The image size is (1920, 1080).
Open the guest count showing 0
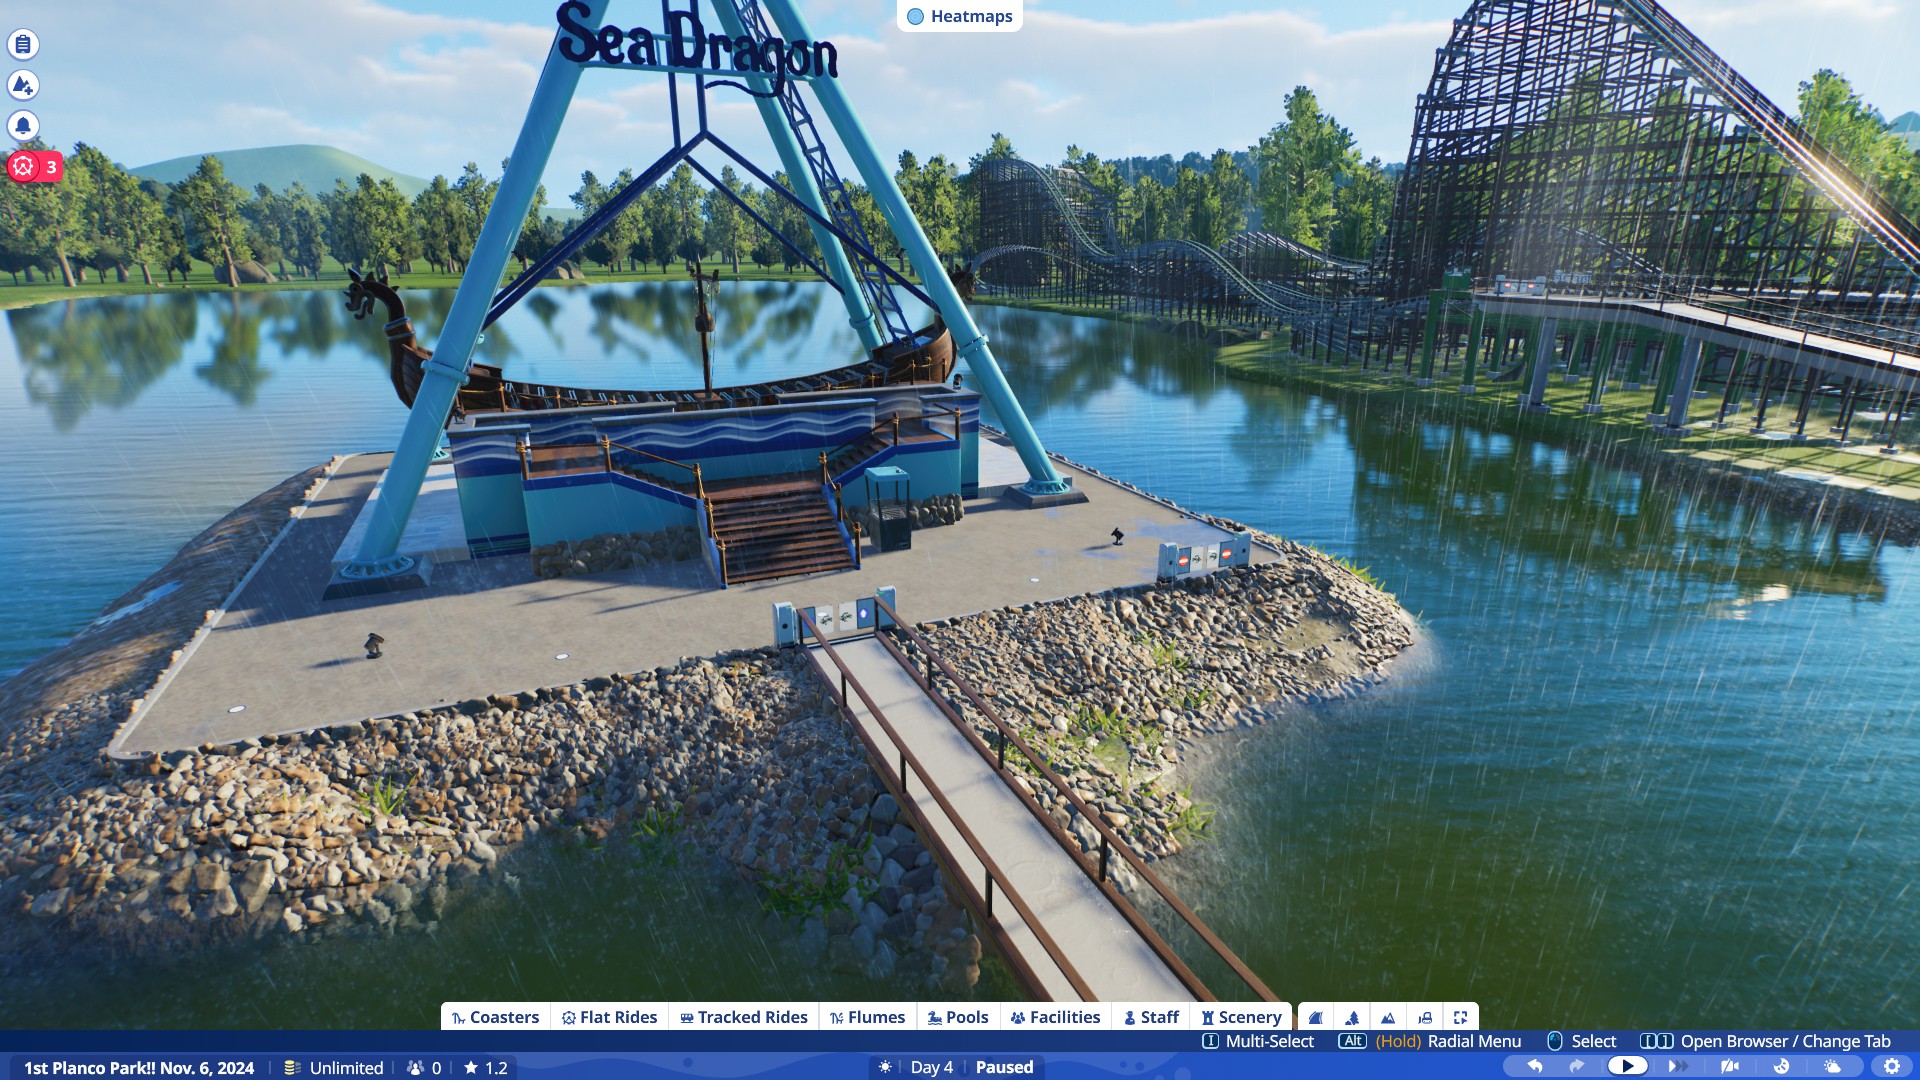tap(424, 1068)
